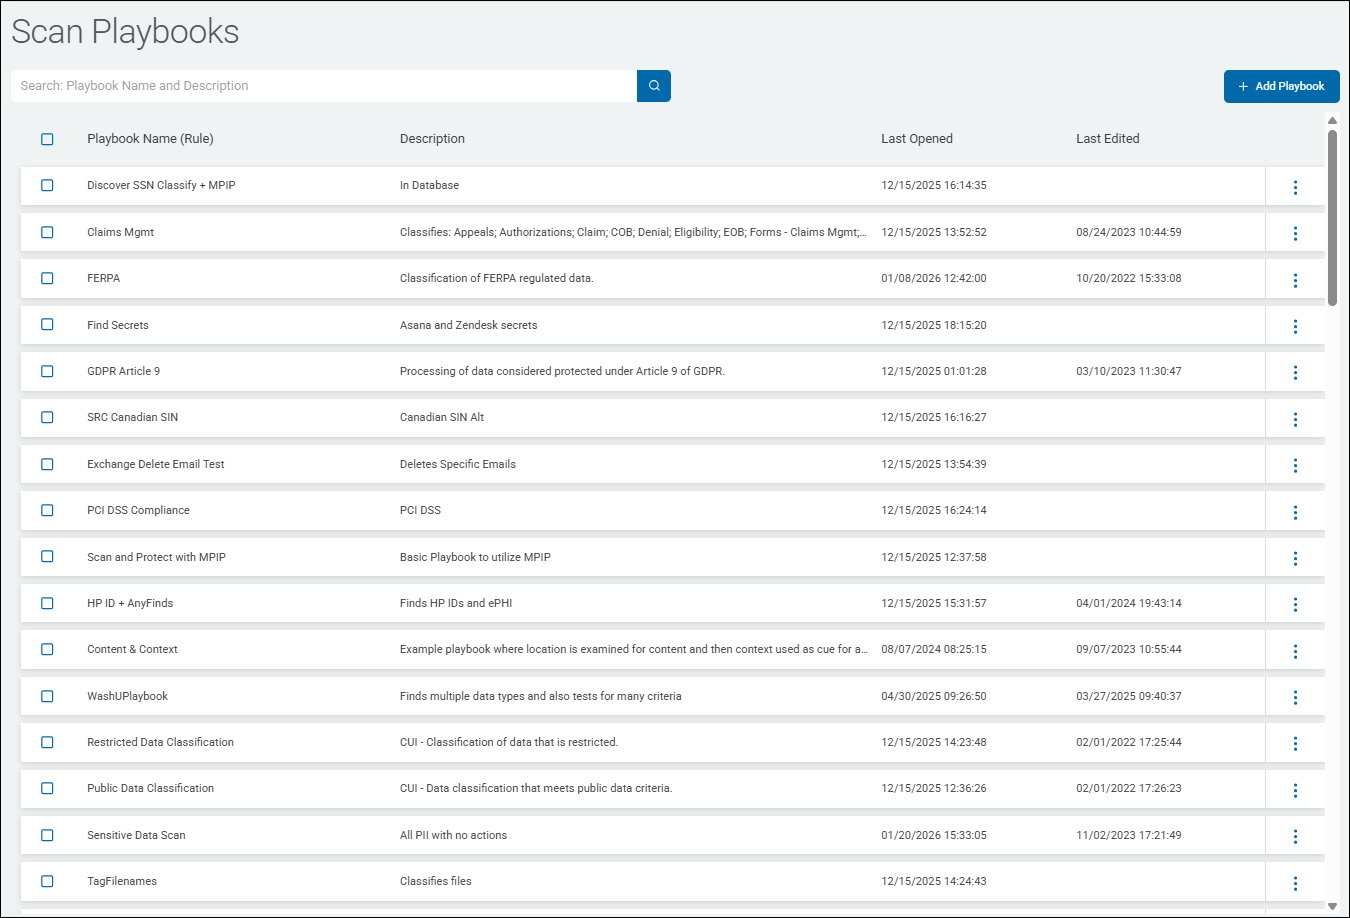Click the vertical scrollbar thumb
Screen dimensions: 1350x918
1332,216
